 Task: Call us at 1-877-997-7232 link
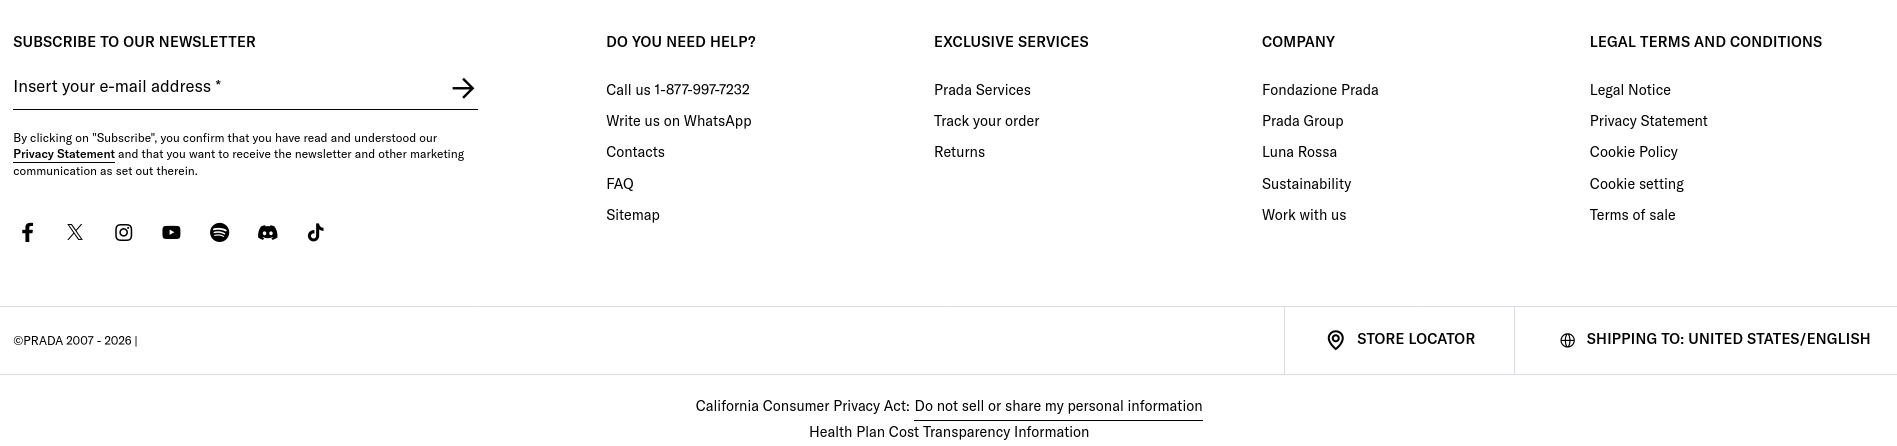coord(677,90)
